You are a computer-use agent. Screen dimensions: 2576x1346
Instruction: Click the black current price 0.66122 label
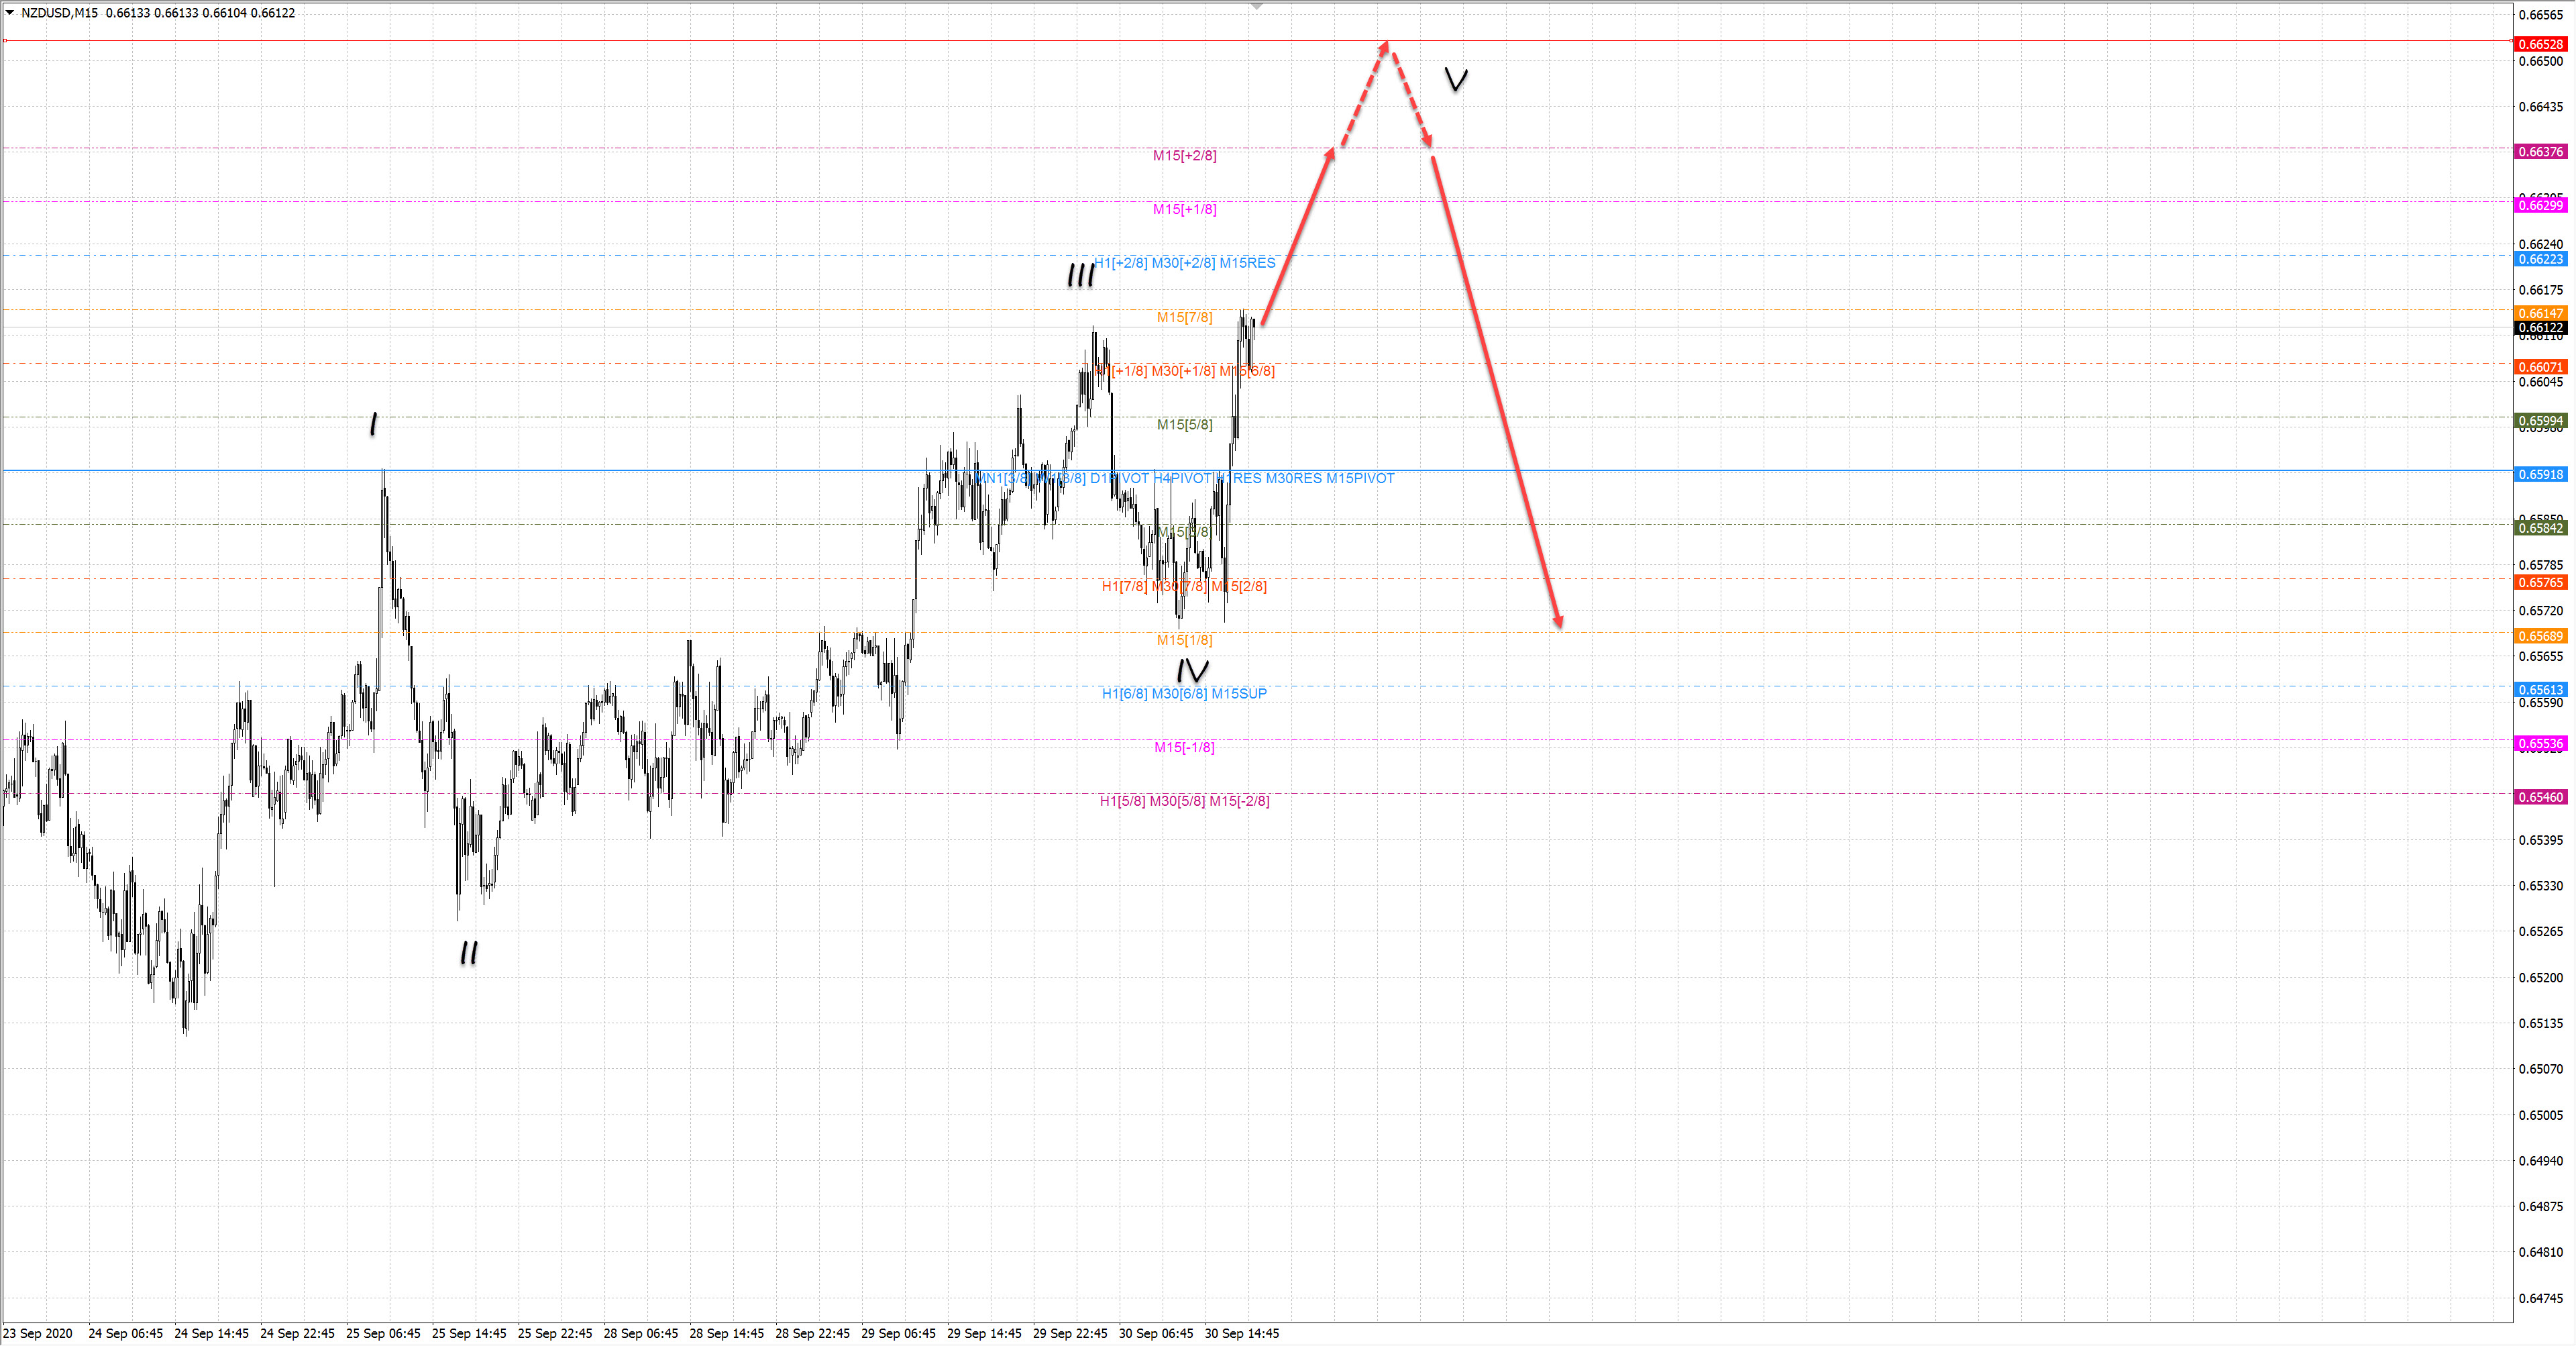pyautogui.click(x=2540, y=328)
